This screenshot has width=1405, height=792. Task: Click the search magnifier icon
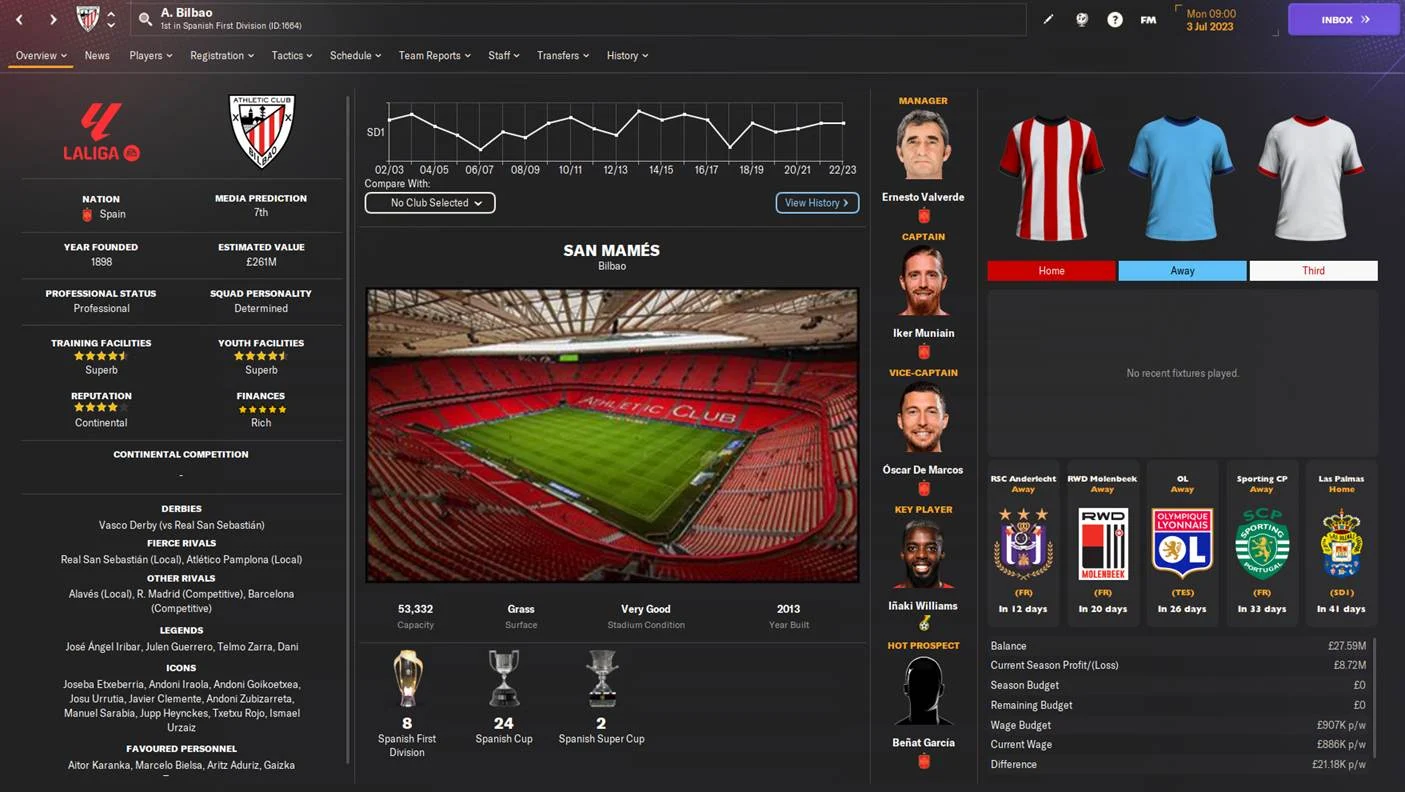coord(145,19)
